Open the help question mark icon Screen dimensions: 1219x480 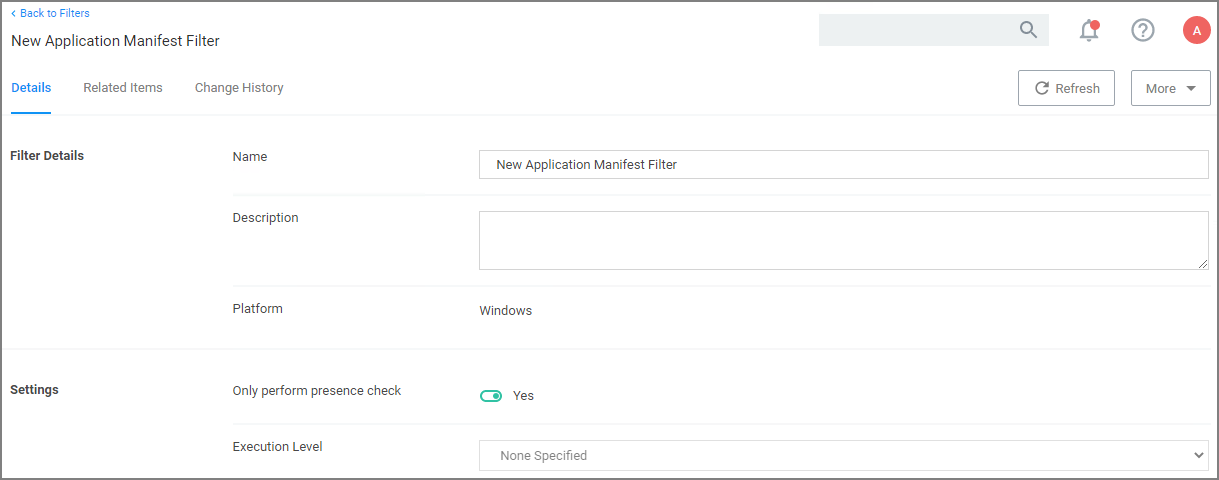click(1142, 30)
